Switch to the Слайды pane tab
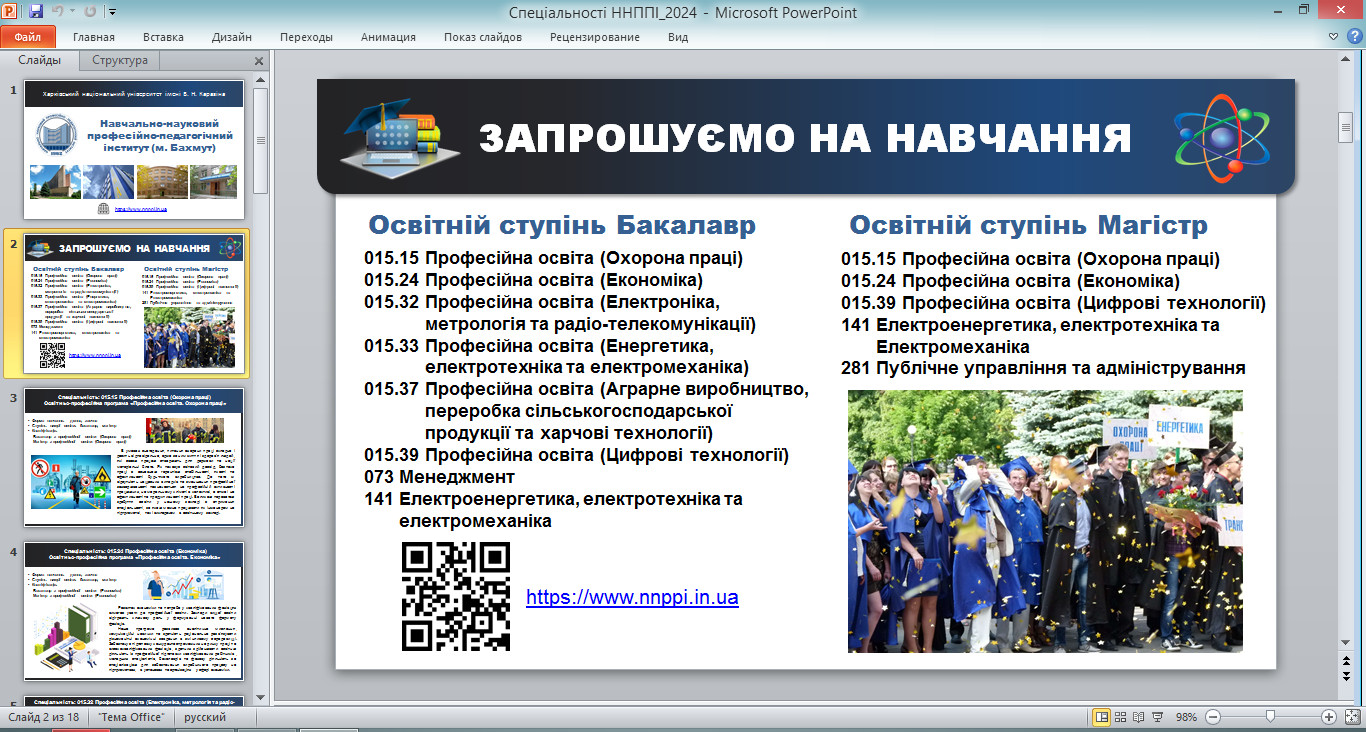The image size is (1366, 732). point(40,60)
